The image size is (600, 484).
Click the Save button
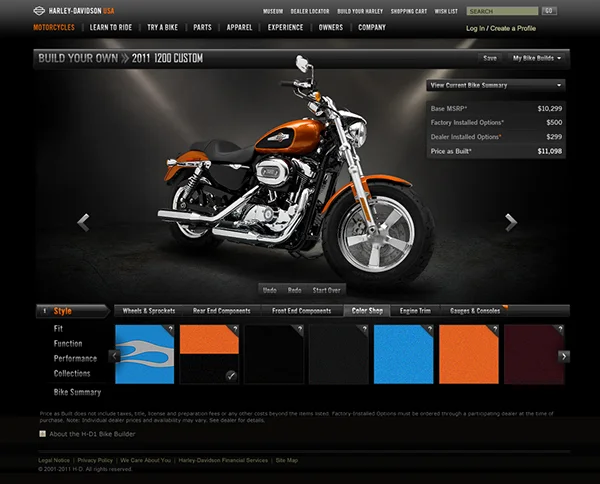[490, 58]
